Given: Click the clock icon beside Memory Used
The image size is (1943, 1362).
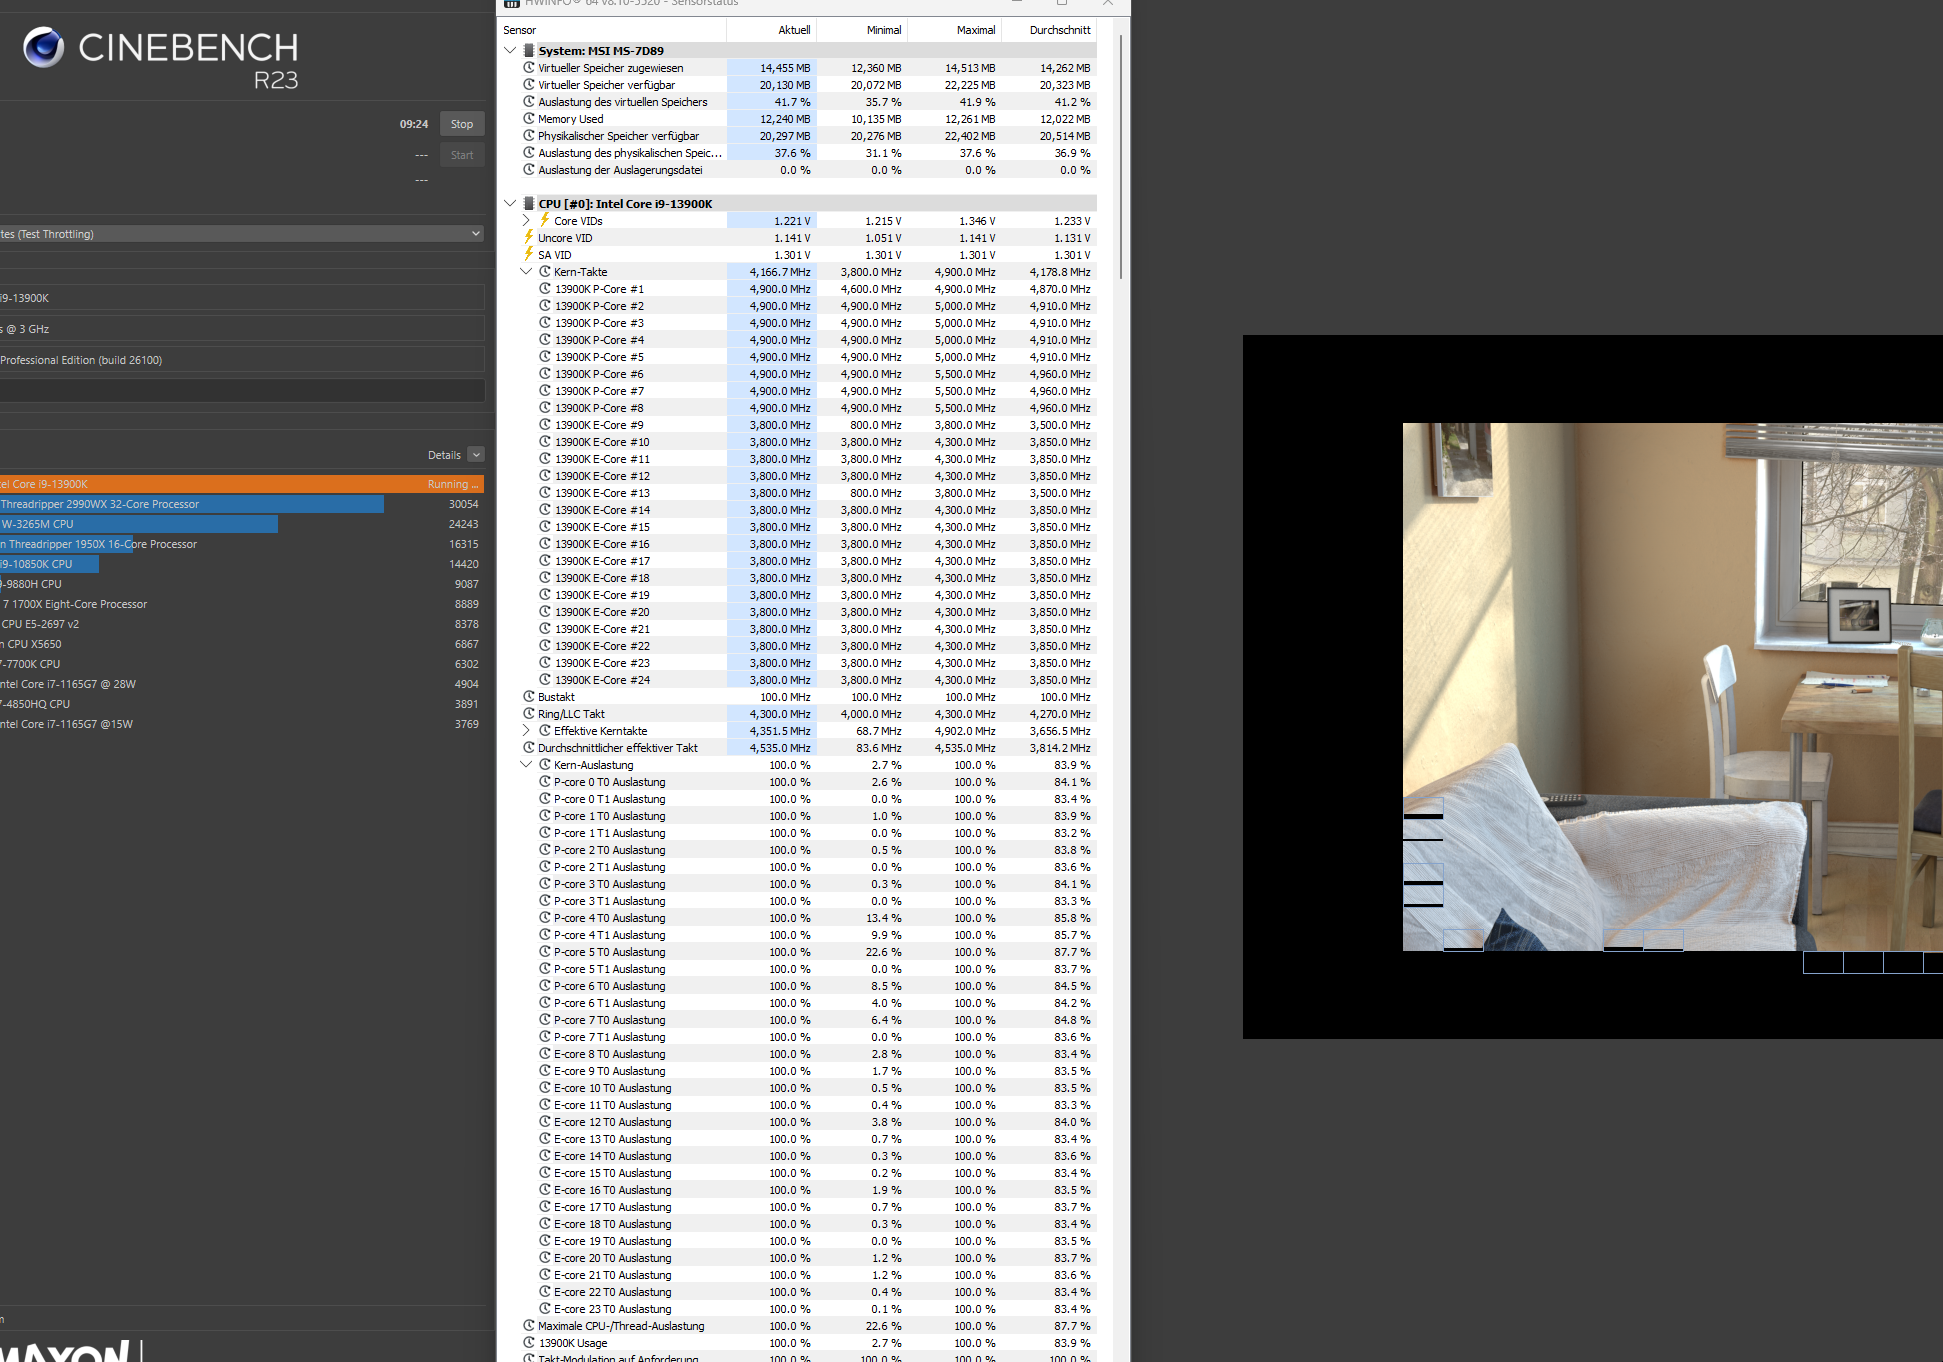Looking at the screenshot, I should [529, 118].
